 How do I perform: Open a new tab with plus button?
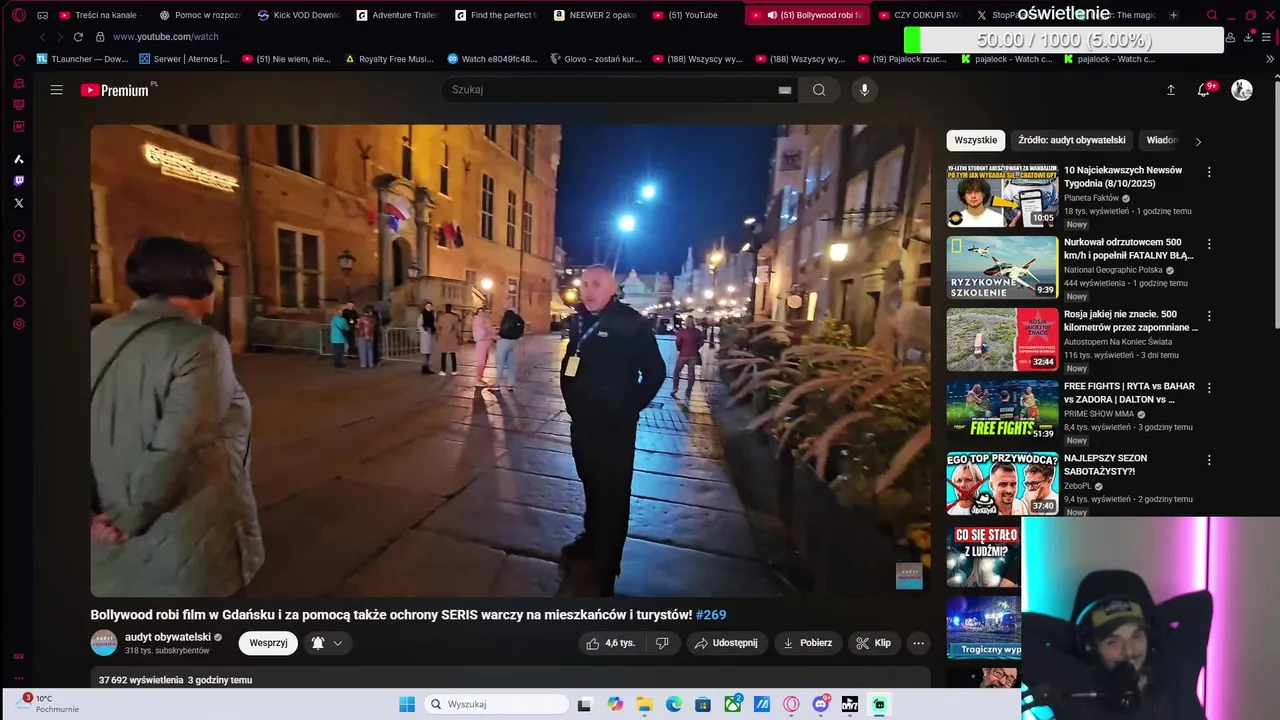point(1173,15)
